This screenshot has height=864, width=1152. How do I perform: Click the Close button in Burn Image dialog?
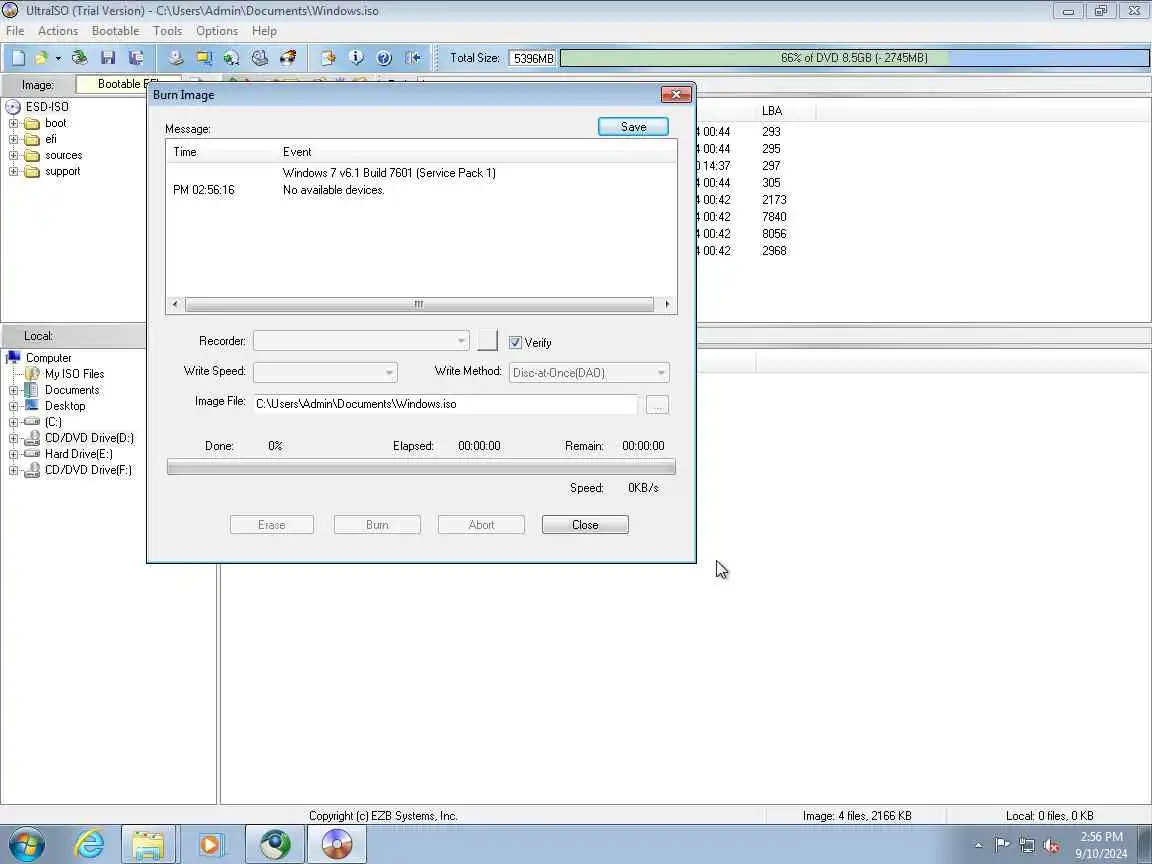click(x=585, y=525)
